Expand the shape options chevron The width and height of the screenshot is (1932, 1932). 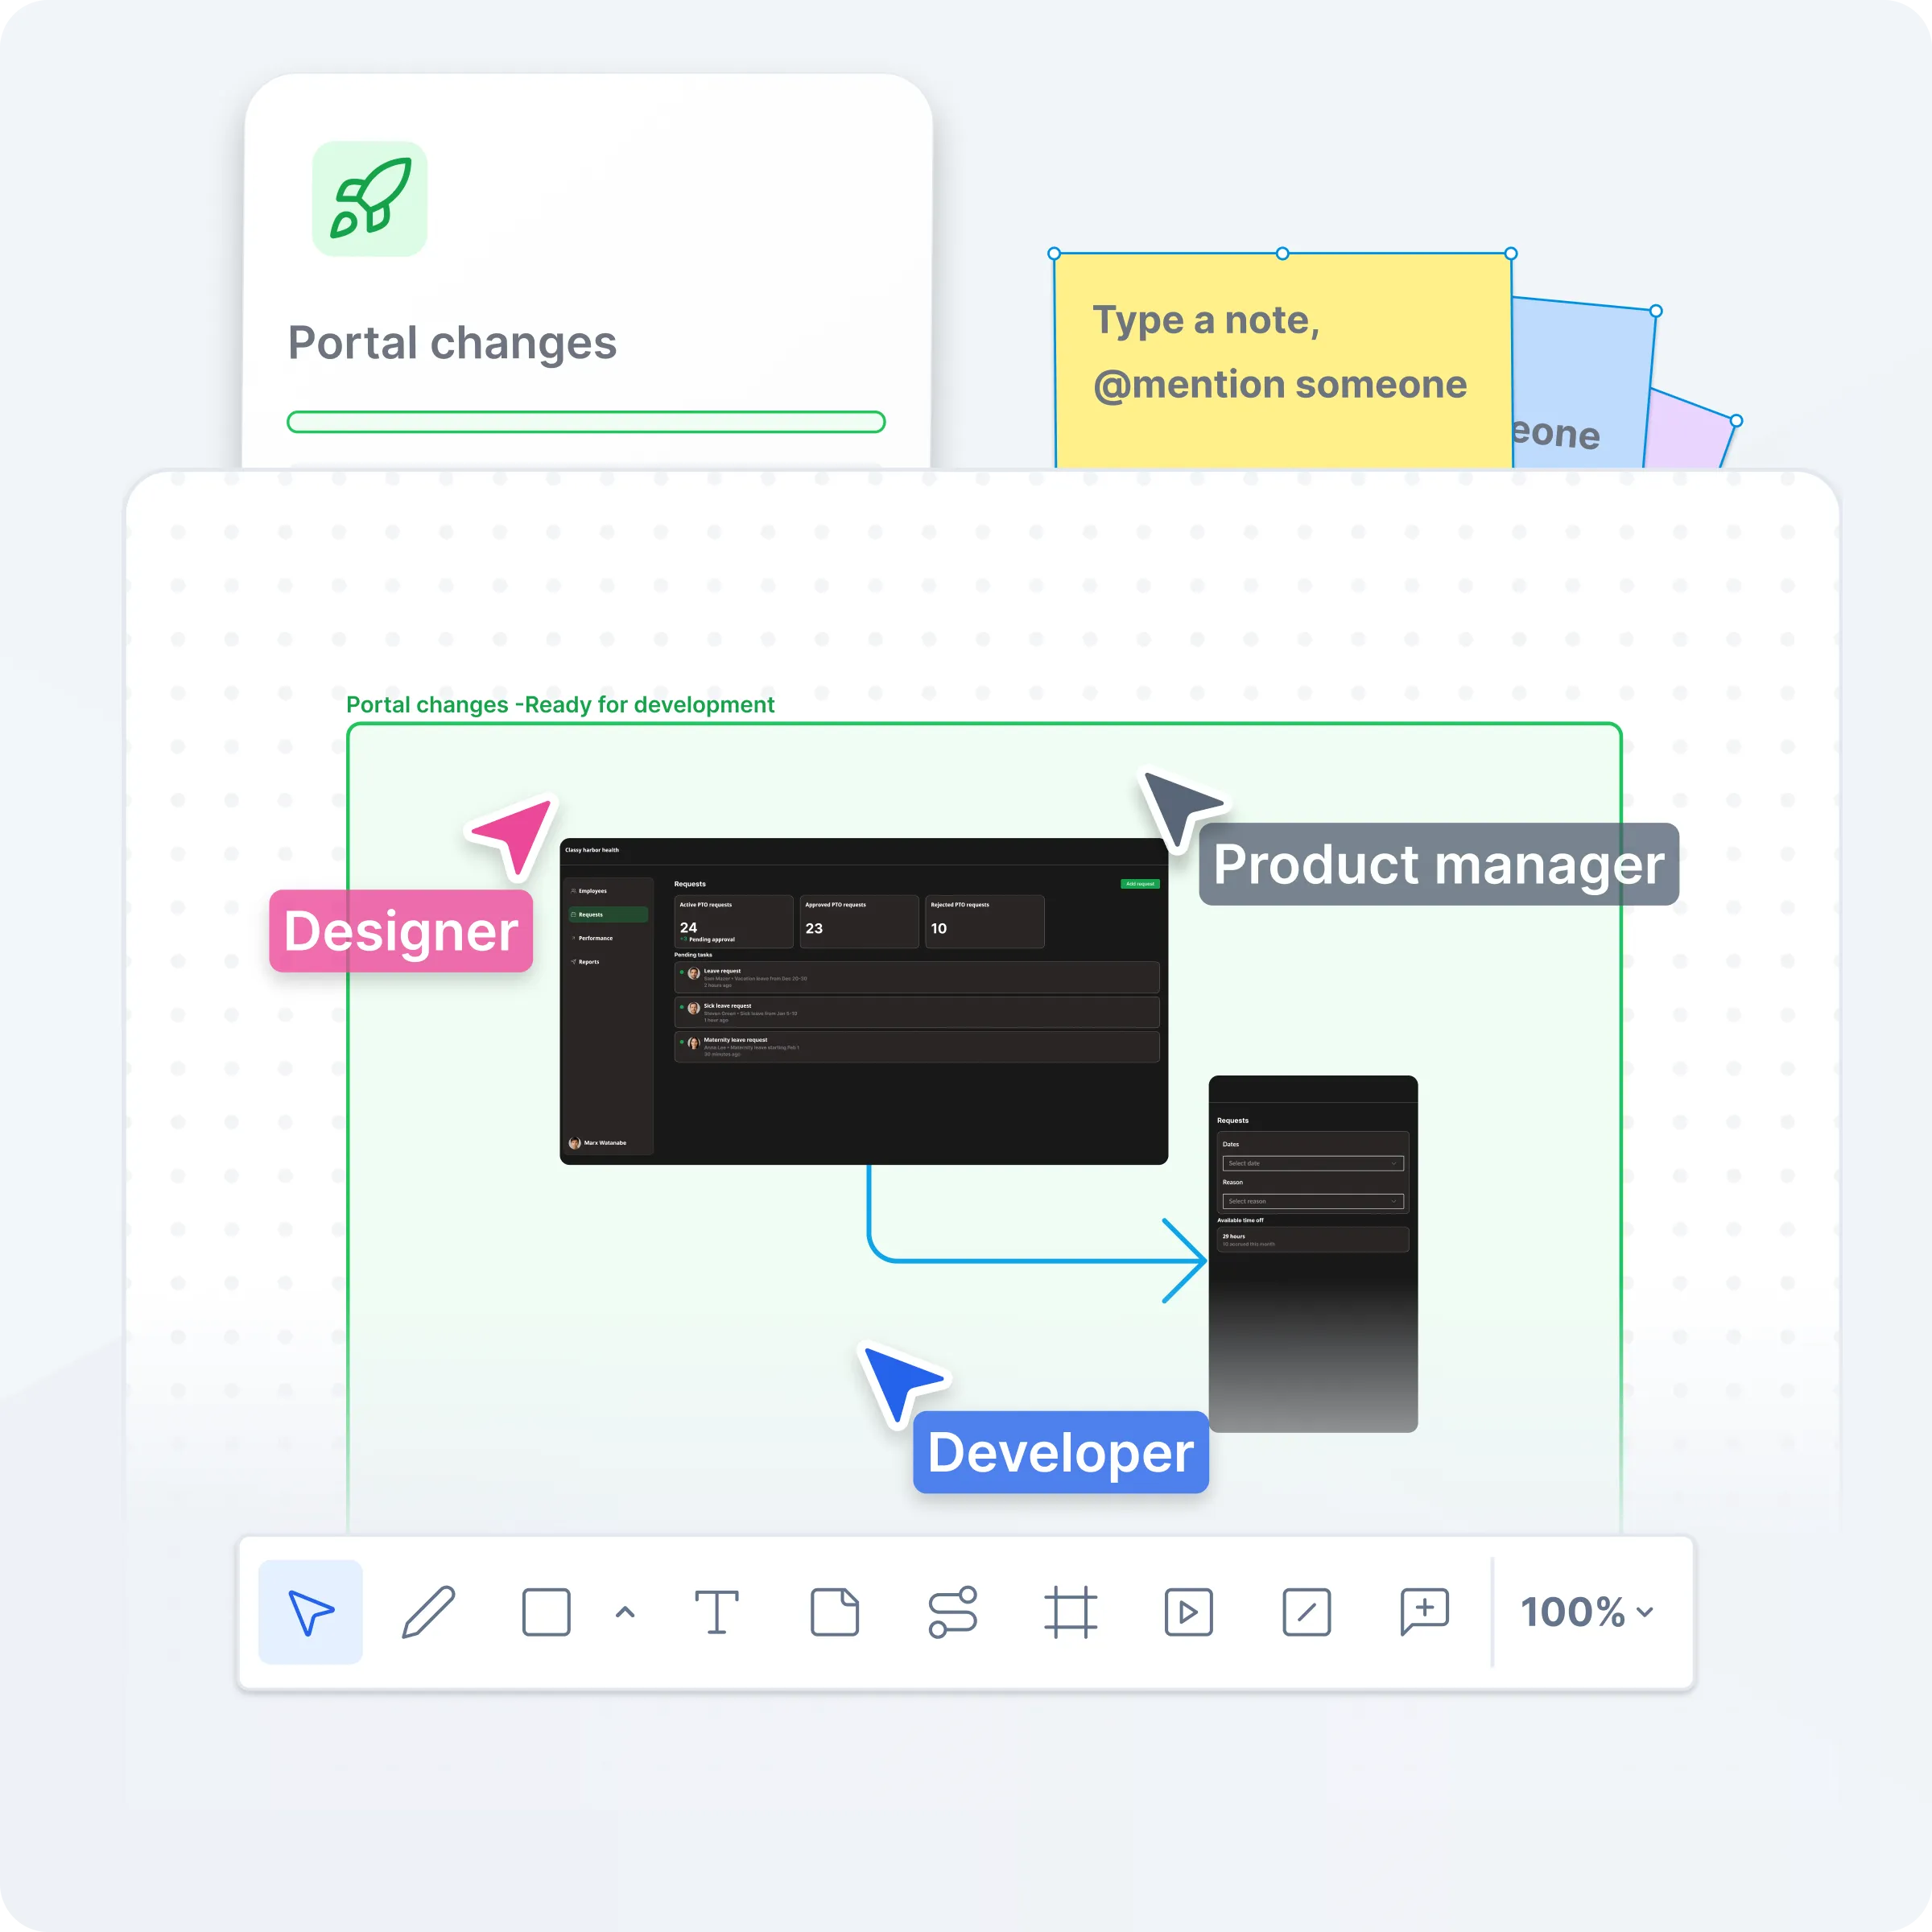click(625, 1612)
